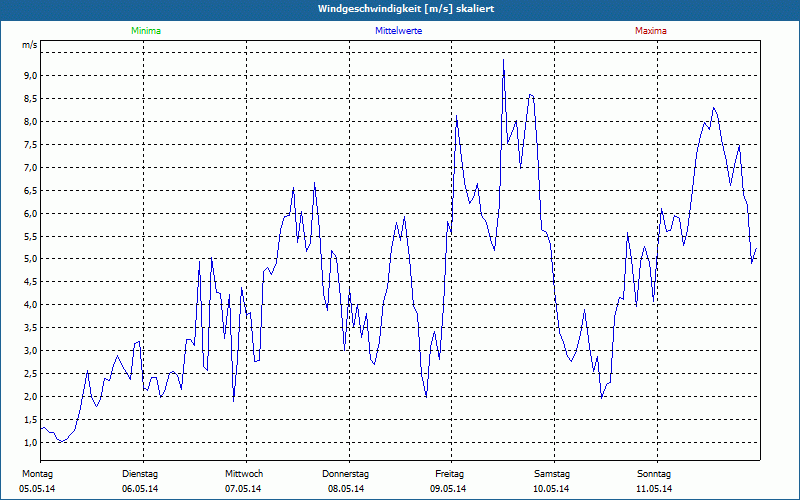Click the Freitag day label
Screen dimensions: 800x500
coord(449,474)
